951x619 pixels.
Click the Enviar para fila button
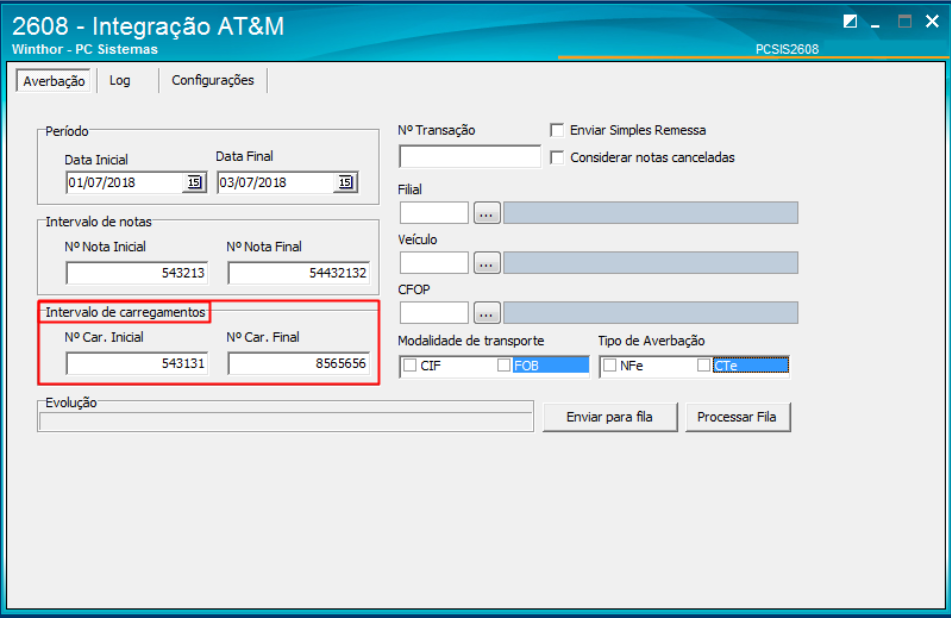610,417
